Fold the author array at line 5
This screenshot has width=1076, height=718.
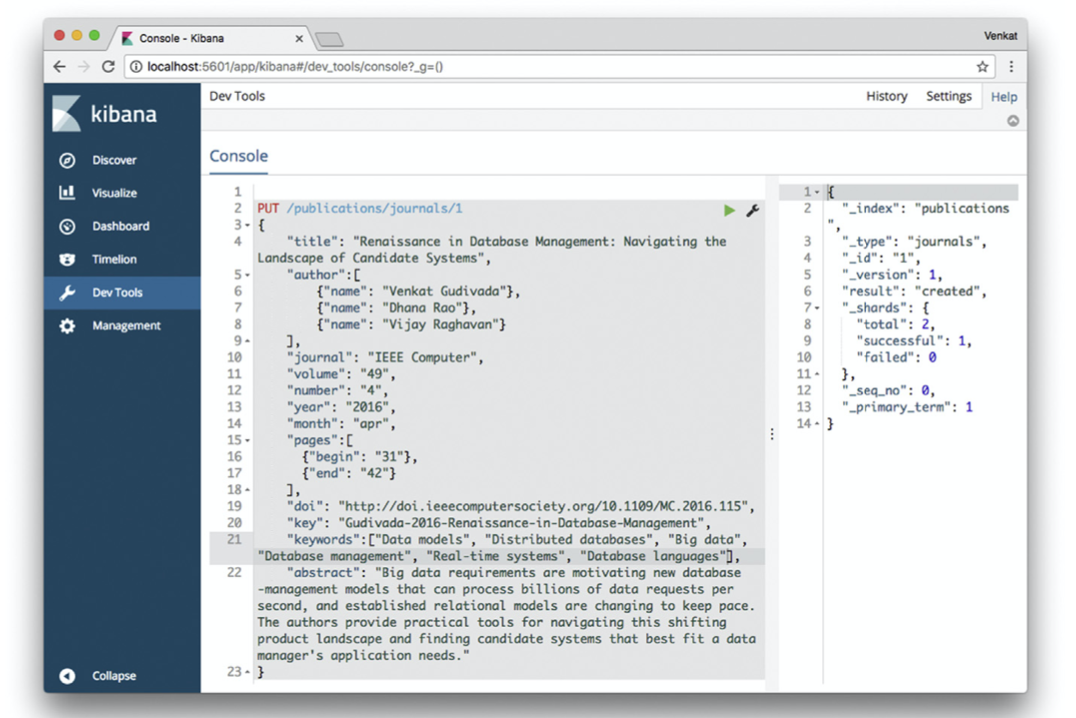[x=248, y=275]
